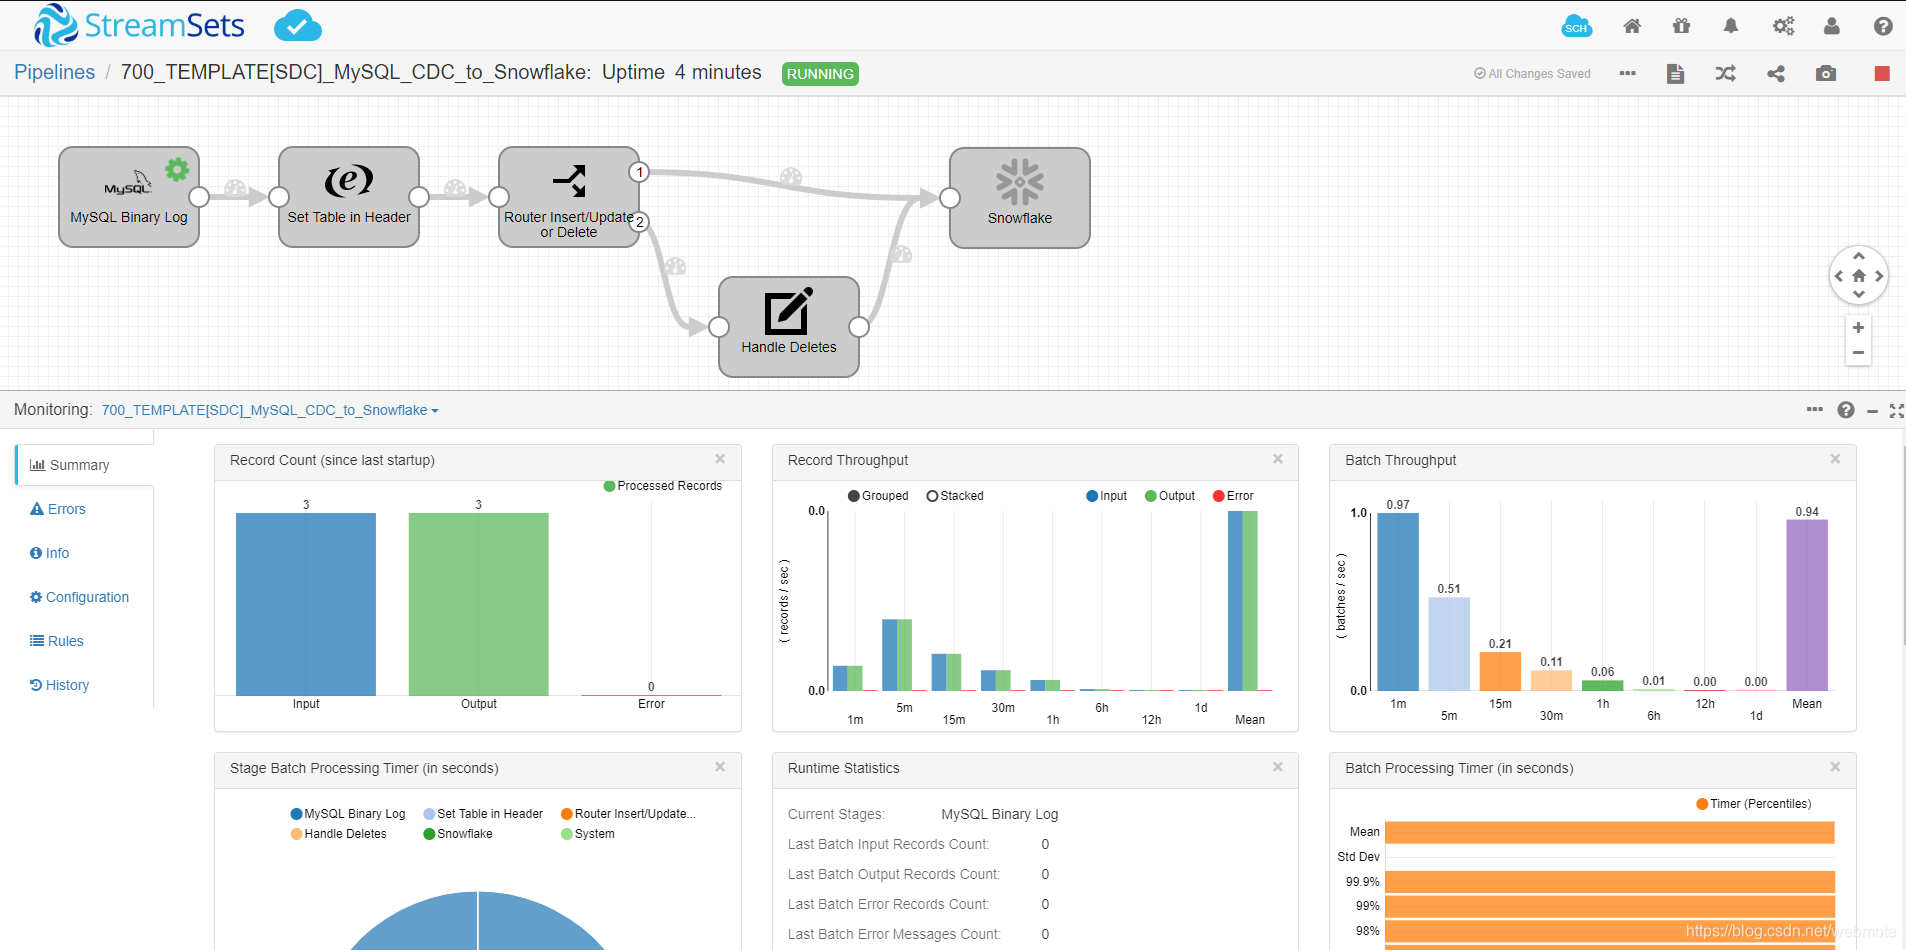
Task: Pan canvas left with arrow
Action: [x=1839, y=276]
